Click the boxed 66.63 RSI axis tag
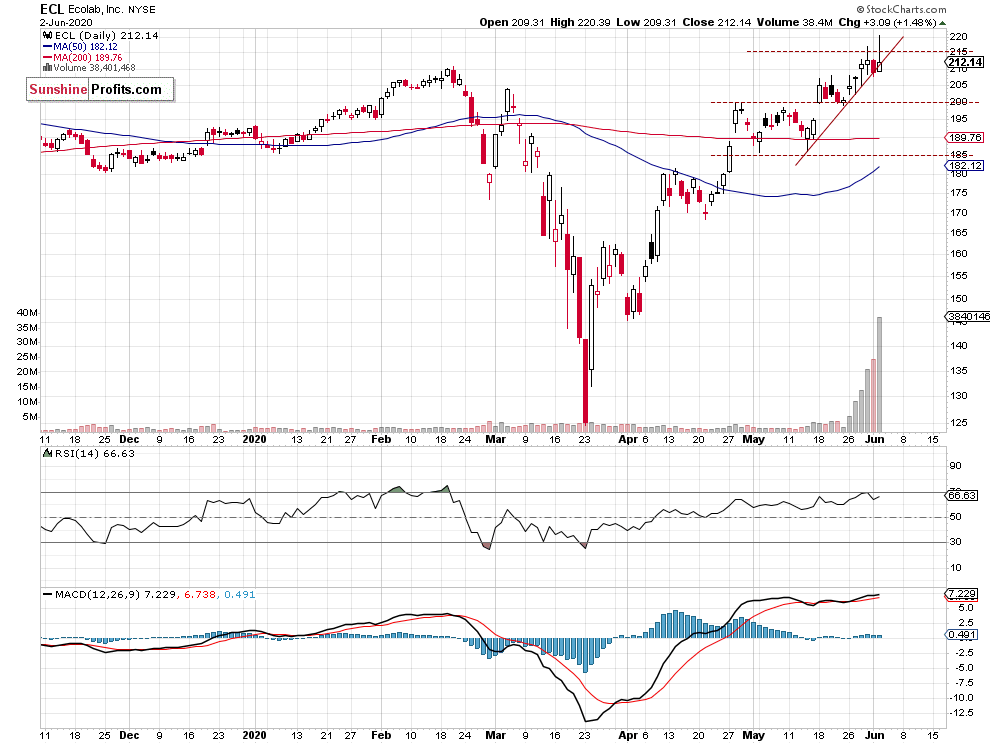The height and width of the screenshot is (744, 990). tap(962, 496)
